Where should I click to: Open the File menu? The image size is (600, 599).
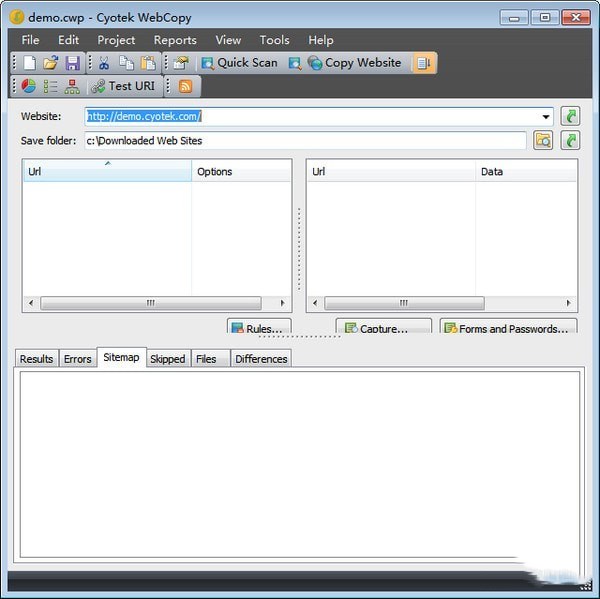pyautogui.click(x=30, y=40)
